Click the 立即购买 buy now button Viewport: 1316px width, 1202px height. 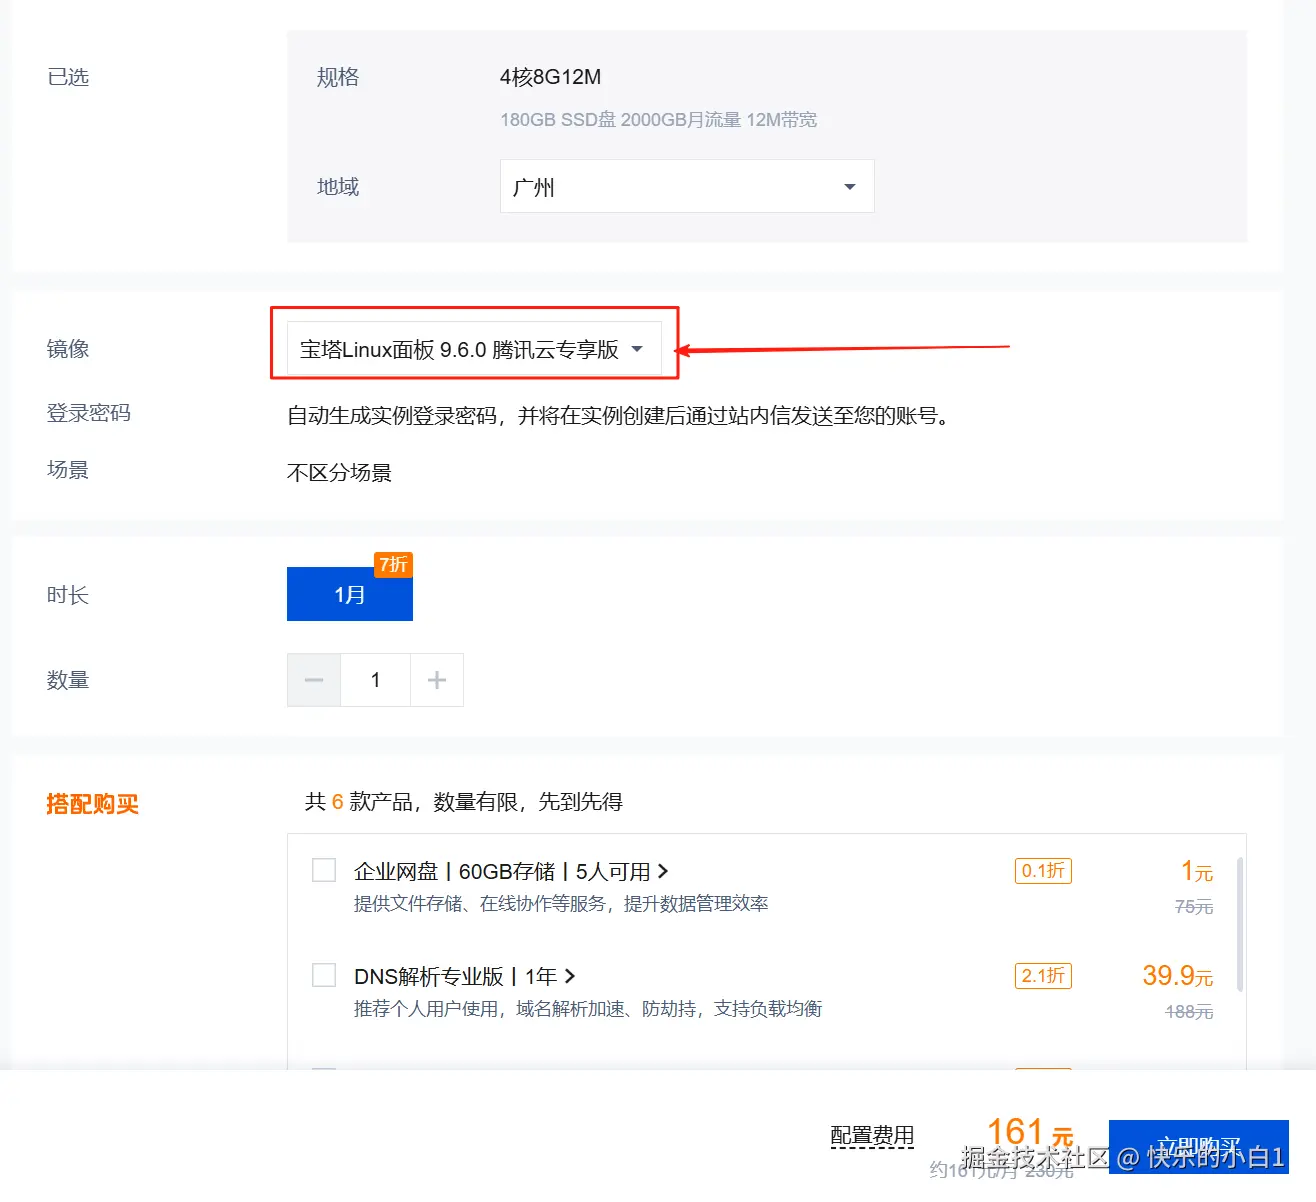point(1199,1147)
